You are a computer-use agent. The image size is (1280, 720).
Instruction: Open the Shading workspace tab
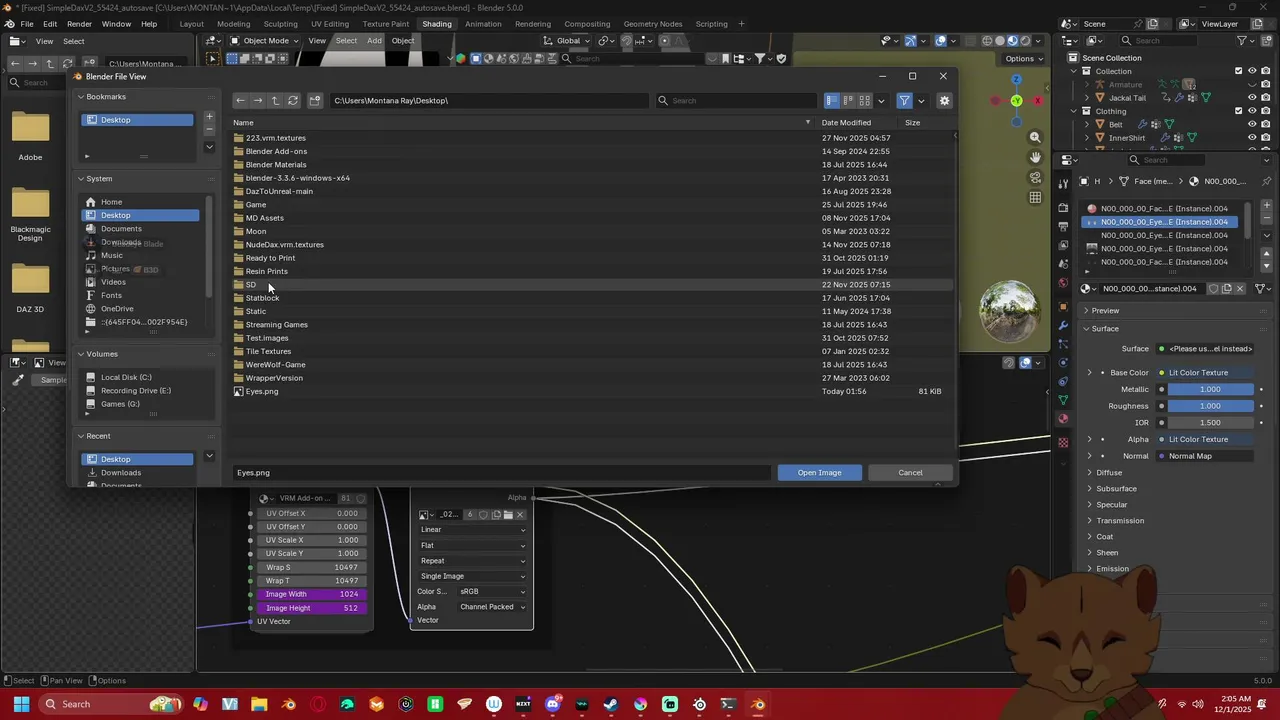point(437,24)
